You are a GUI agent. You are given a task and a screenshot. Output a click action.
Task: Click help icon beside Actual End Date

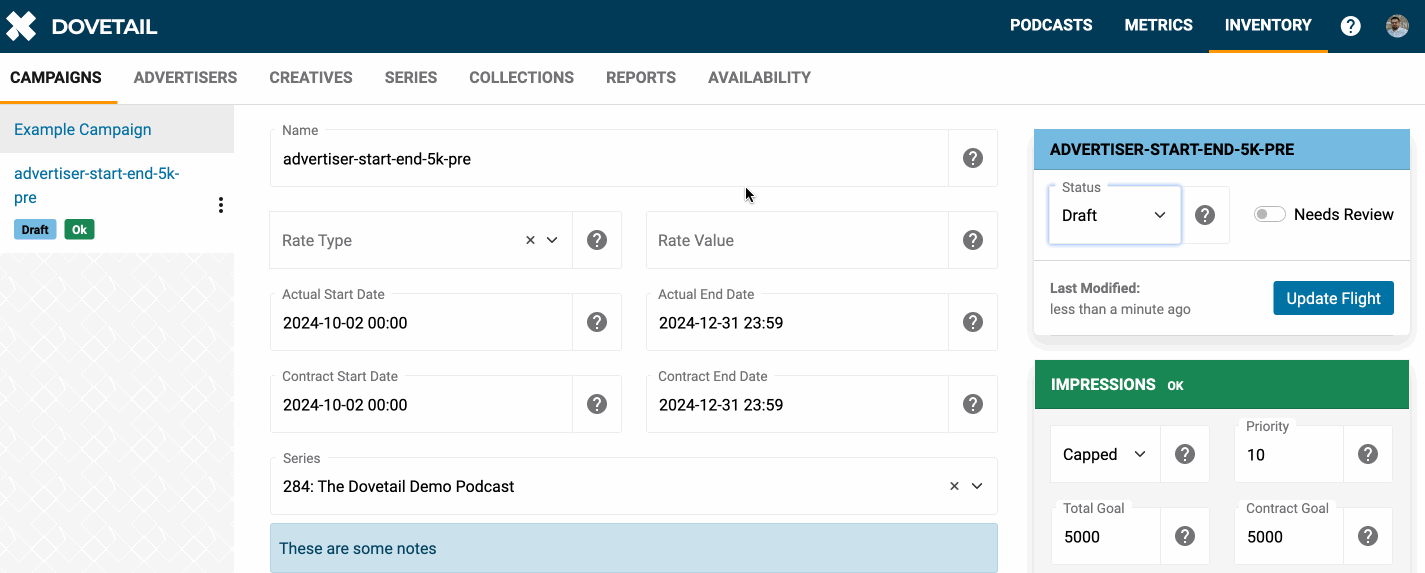coord(972,322)
